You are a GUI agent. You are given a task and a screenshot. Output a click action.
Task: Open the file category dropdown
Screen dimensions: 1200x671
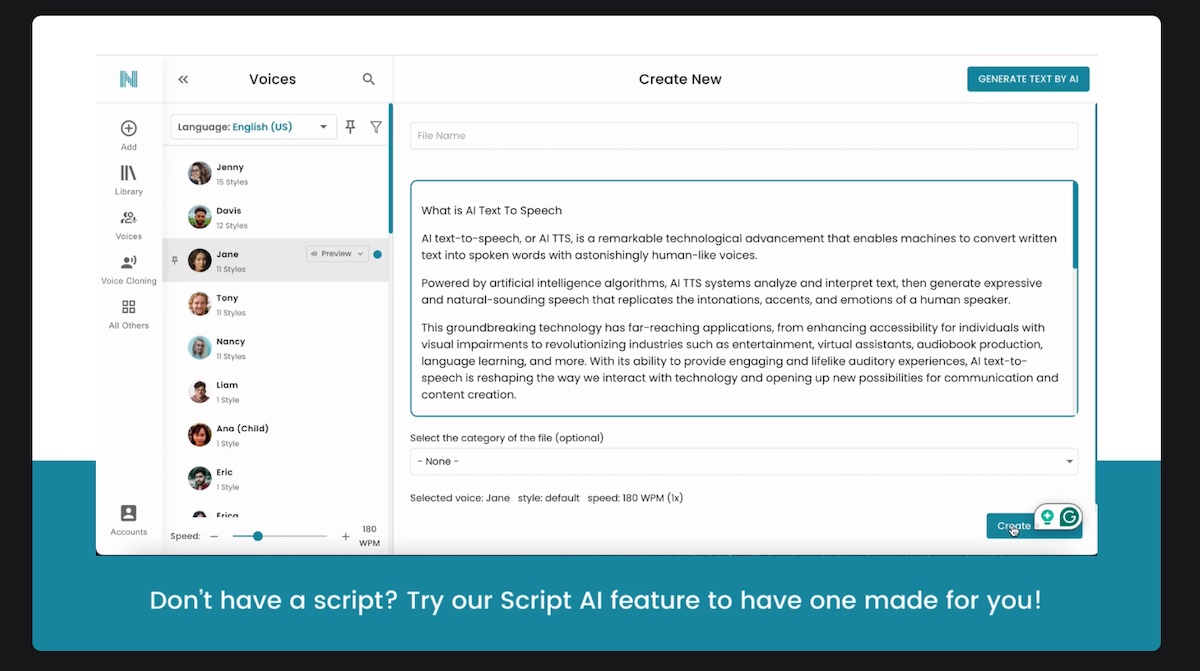(x=744, y=461)
